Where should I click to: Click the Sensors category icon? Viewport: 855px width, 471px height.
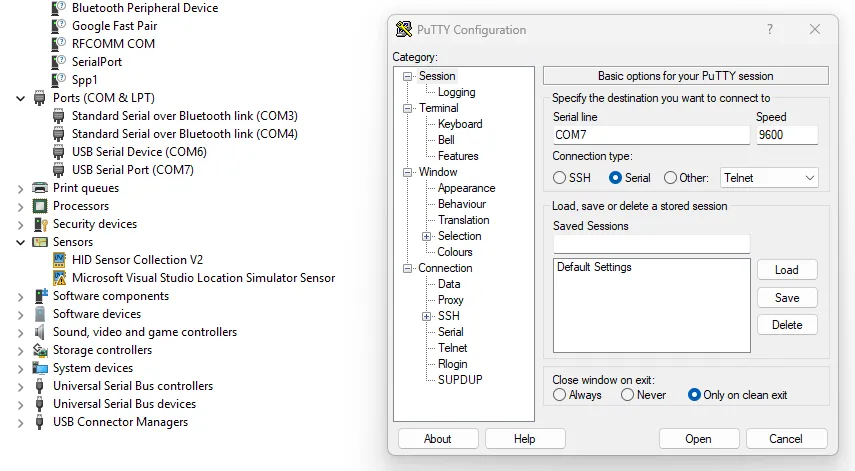pyautogui.click(x=40, y=242)
